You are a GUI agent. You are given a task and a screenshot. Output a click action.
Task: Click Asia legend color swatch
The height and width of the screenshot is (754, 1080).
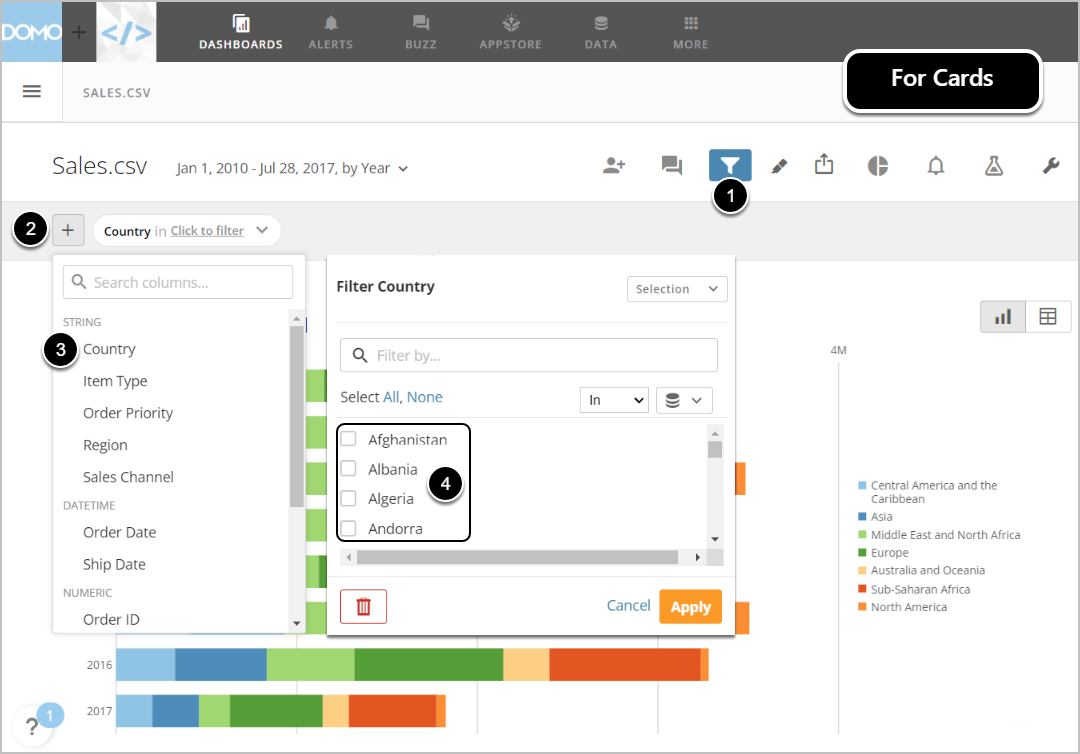(x=862, y=516)
